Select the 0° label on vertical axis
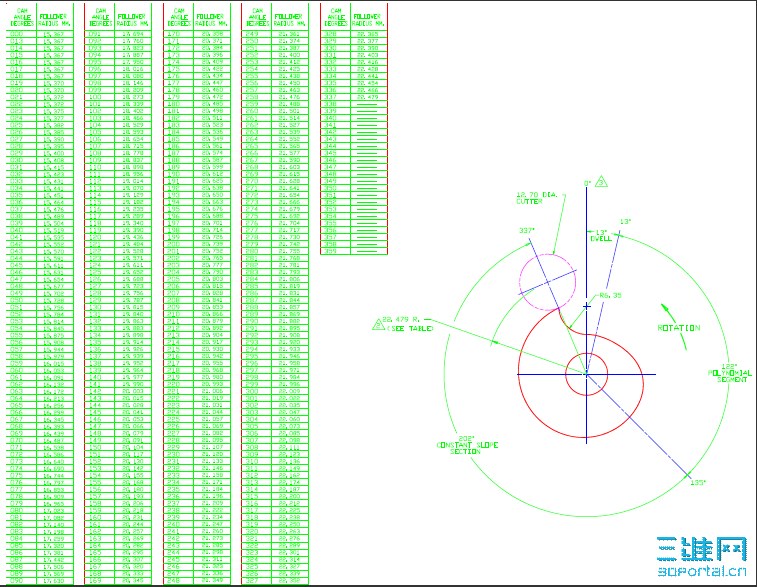Screen dimensions: 757x587 click(588, 183)
